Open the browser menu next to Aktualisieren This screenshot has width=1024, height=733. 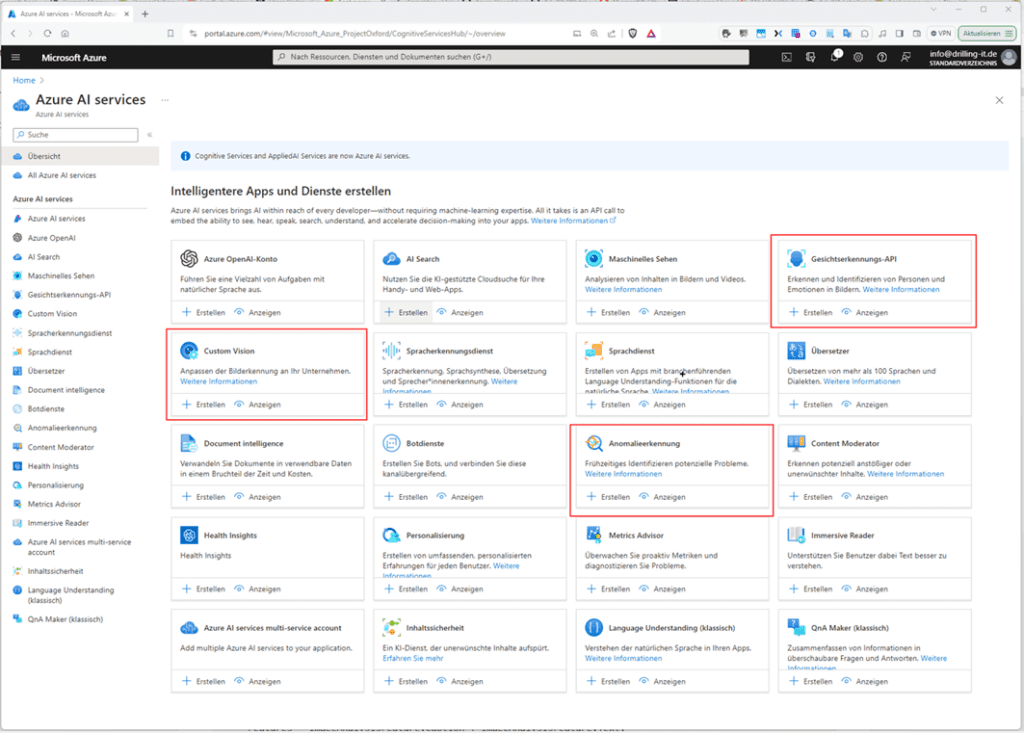[1009, 33]
